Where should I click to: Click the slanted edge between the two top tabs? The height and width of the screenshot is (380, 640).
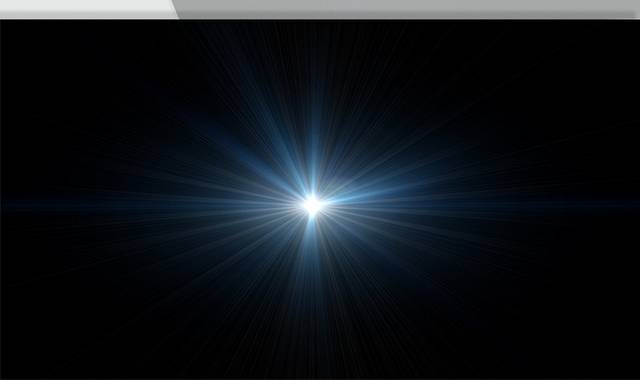tap(176, 8)
